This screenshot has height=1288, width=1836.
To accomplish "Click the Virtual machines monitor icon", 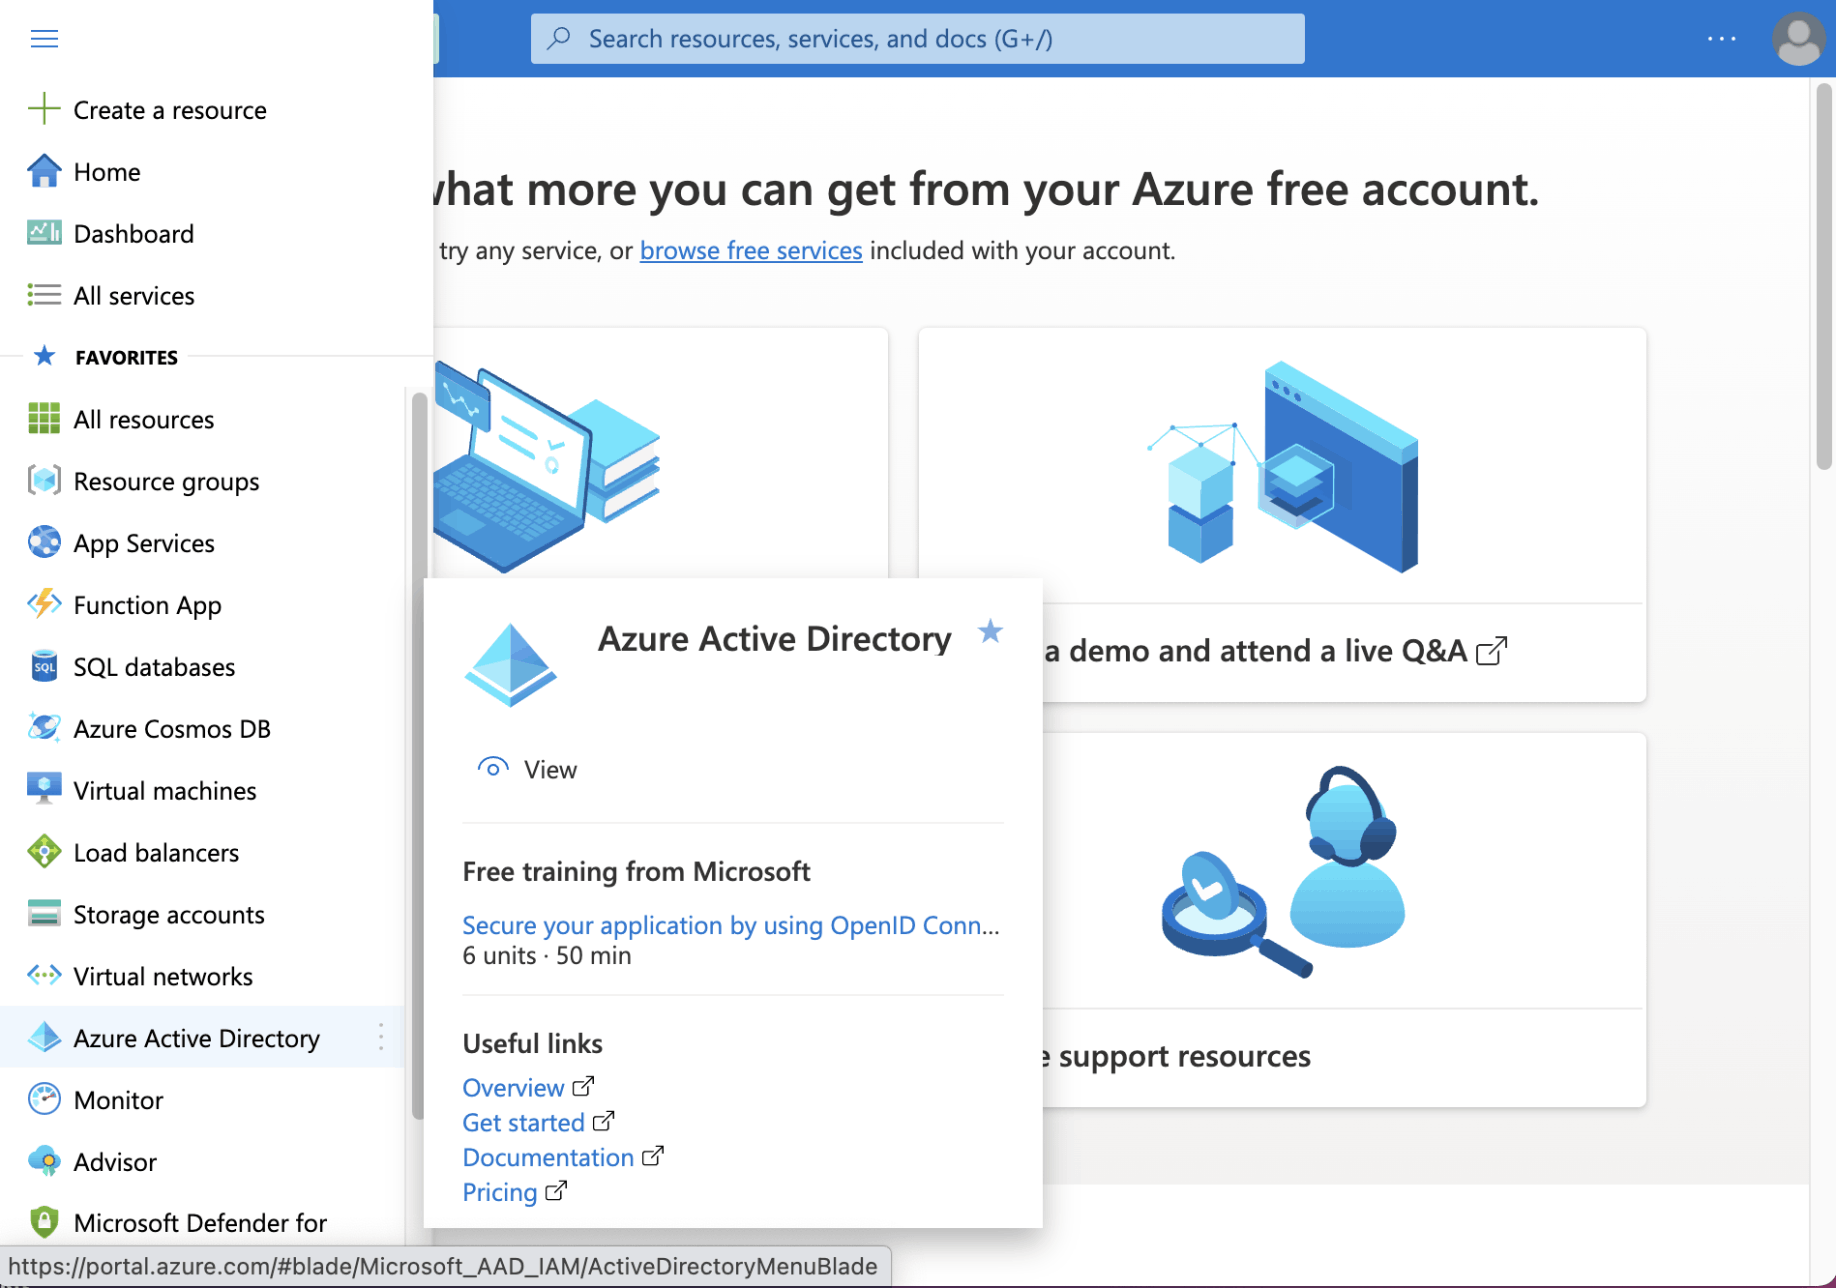I will (x=44, y=790).
